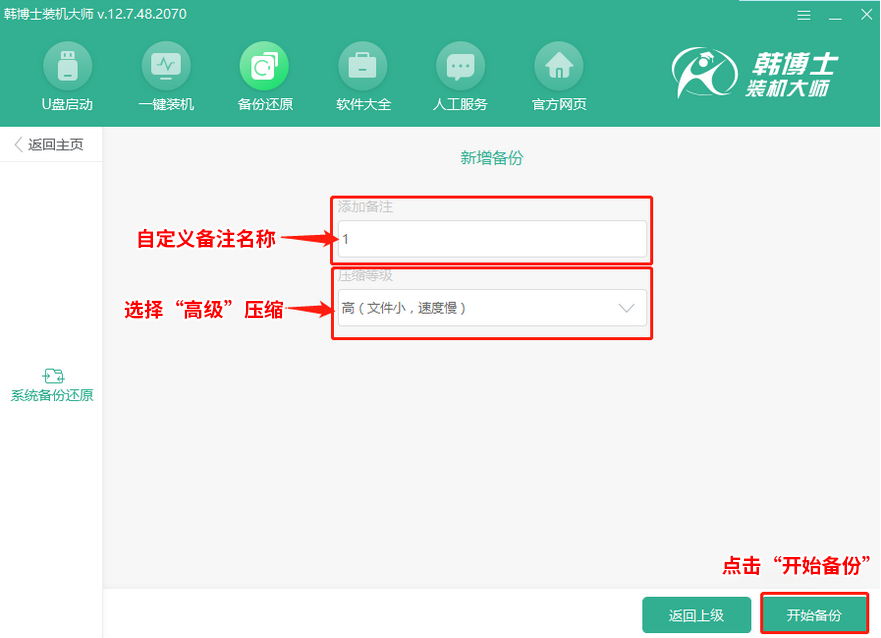The image size is (881, 638).
Task: Minimize the application window
Action: tap(835, 15)
